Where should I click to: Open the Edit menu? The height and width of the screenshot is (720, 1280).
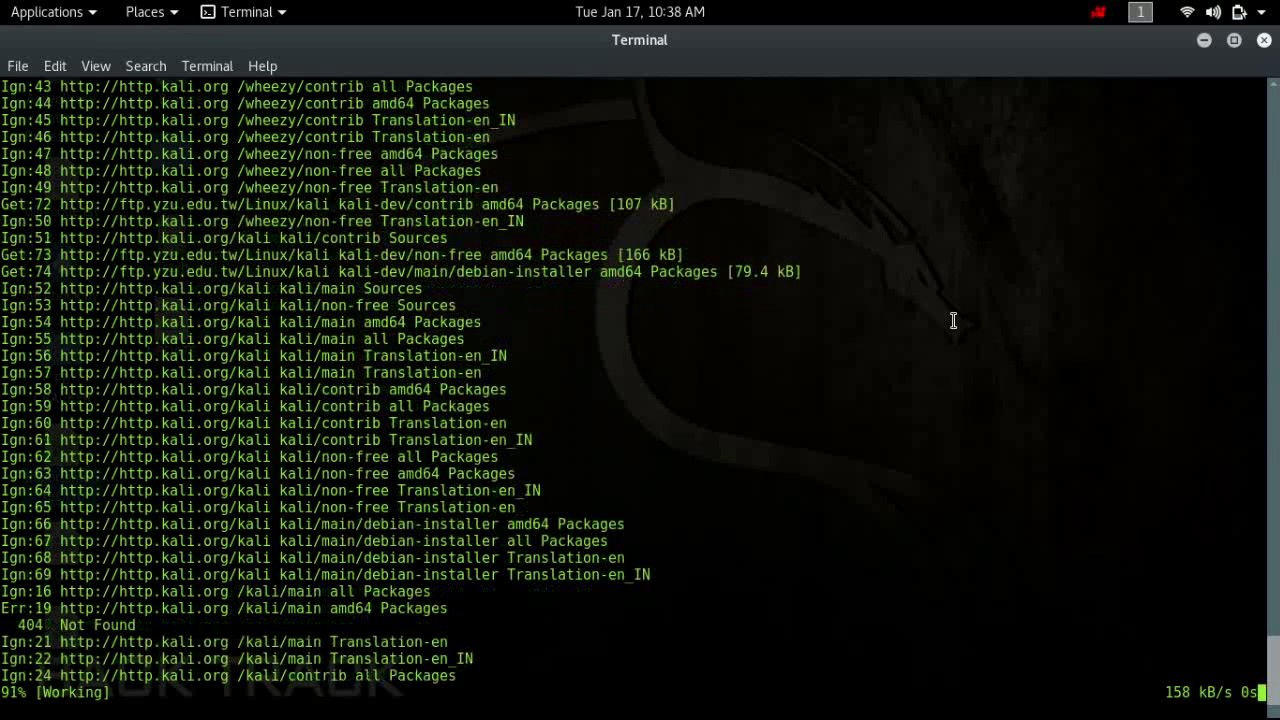tap(55, 66)
